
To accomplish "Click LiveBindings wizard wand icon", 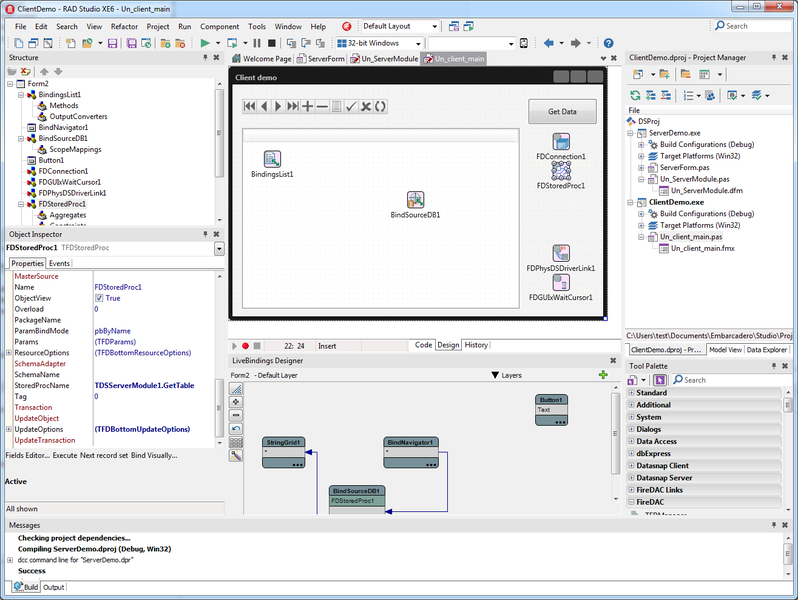I will pyautogui.click(x=236, y=455).
